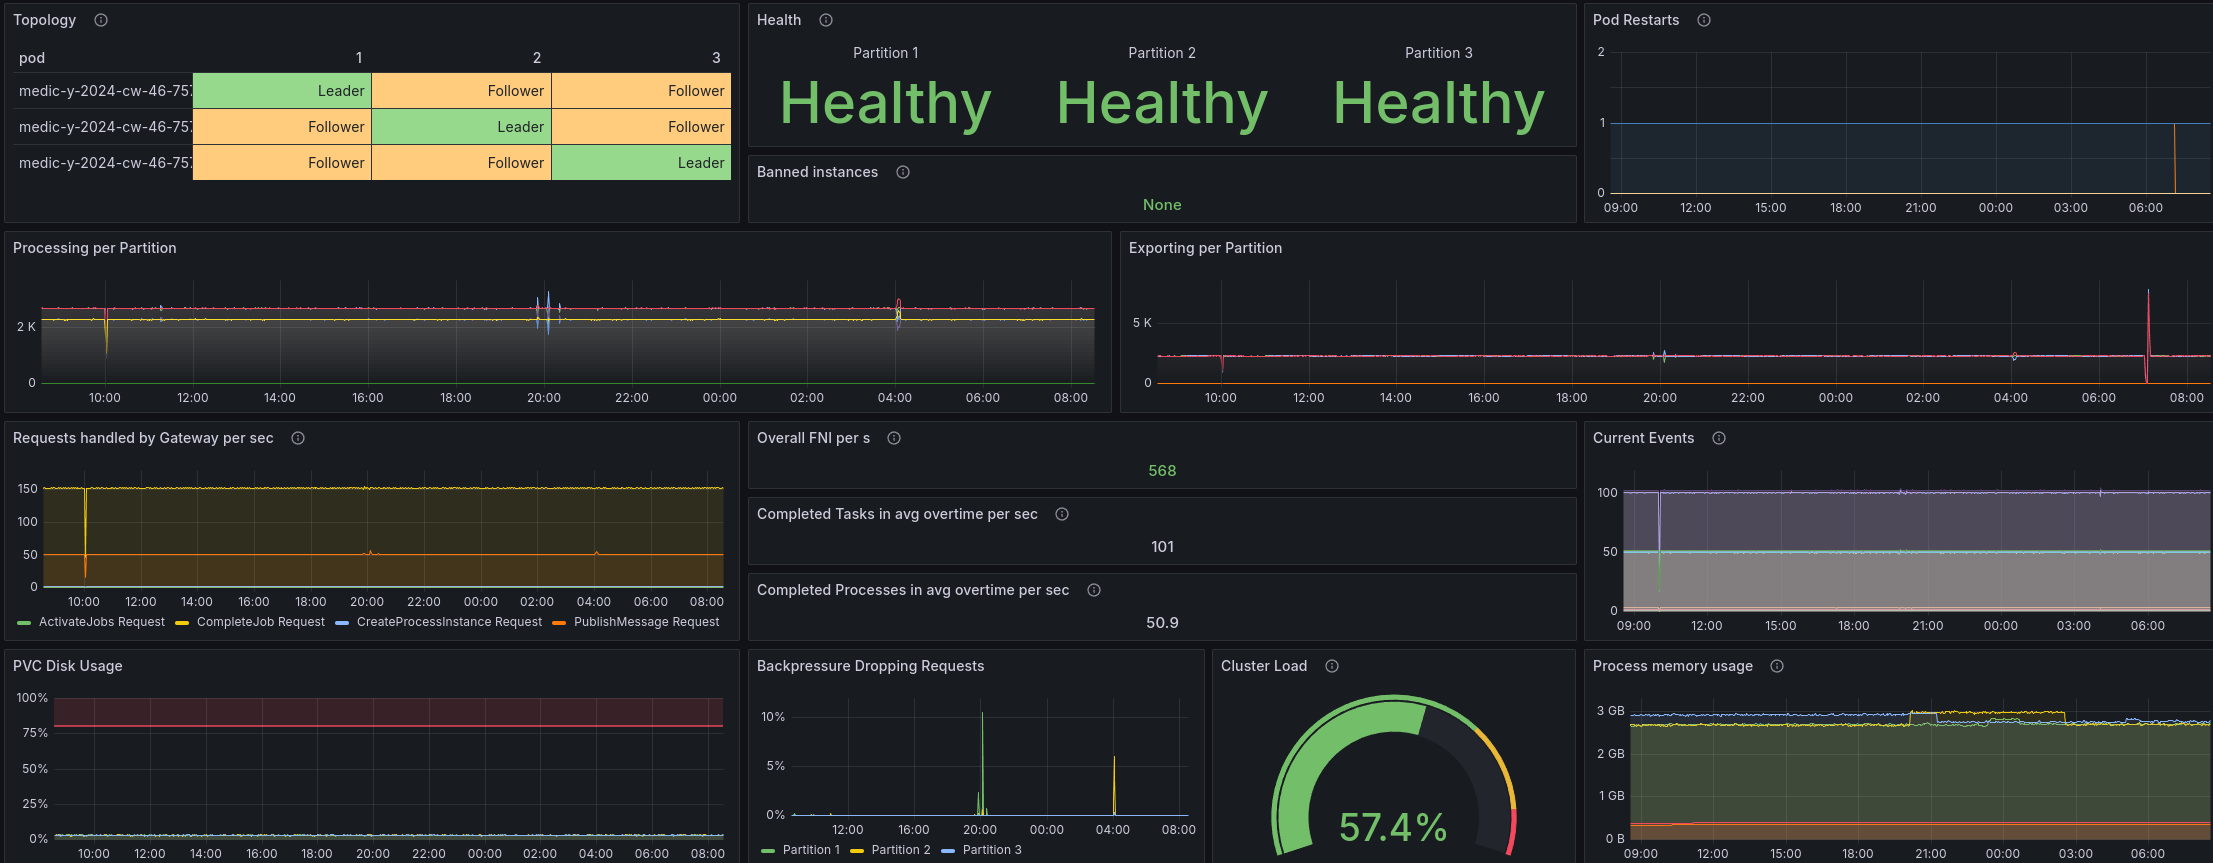The height and width of the screenshot is (863, 2213).
Task: Click the red threshold line in PVC Disk Usage
Action: click(x=388, y=726)
